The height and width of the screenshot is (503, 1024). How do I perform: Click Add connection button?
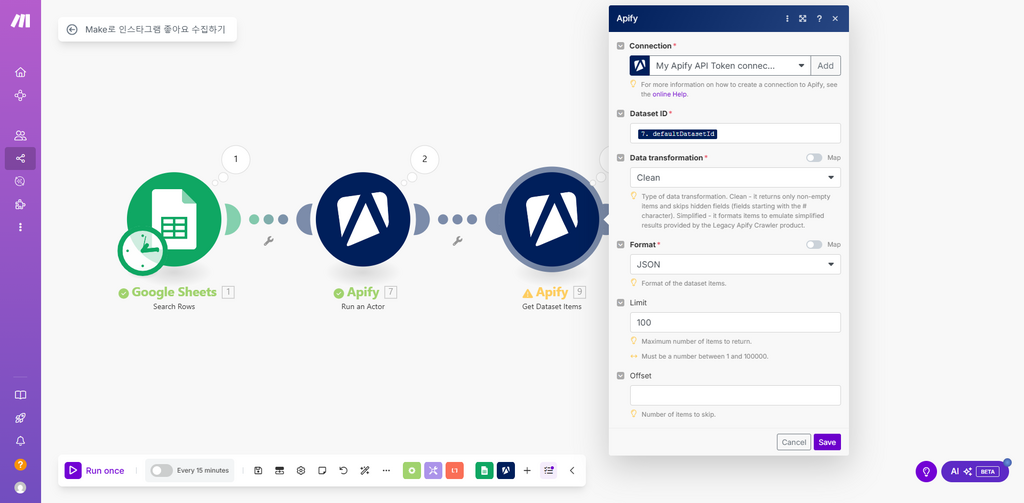(x=825, y=66)
